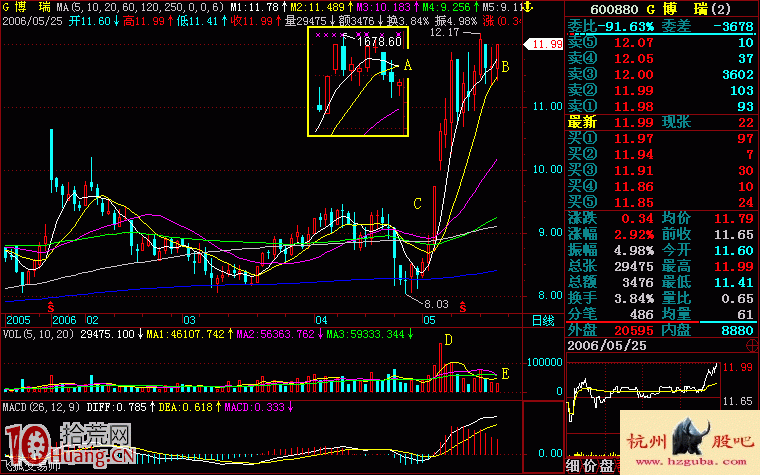Click the MA3:59333.344 volume average
The image size is (760, 475).
pos(365,334)
